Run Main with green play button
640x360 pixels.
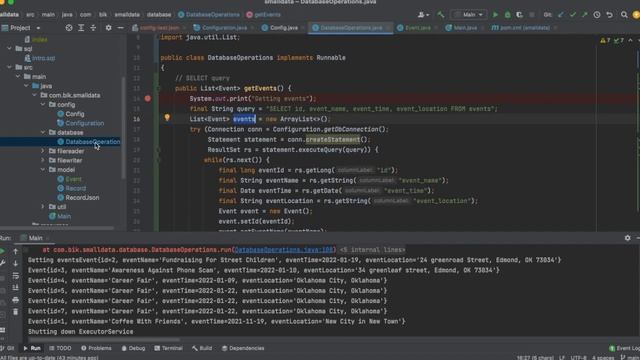point(495,15)
